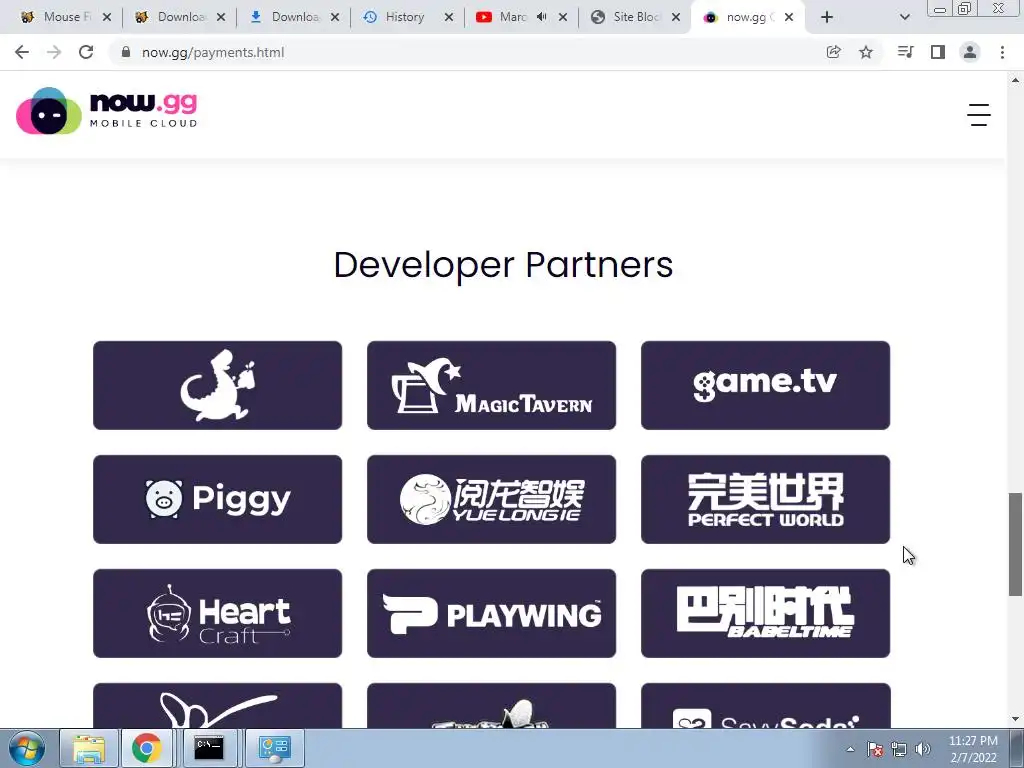Image resolution: width=1024 pixels, height=768 pixels.
Task: Close the History tab
Action: tap(449, 17)
